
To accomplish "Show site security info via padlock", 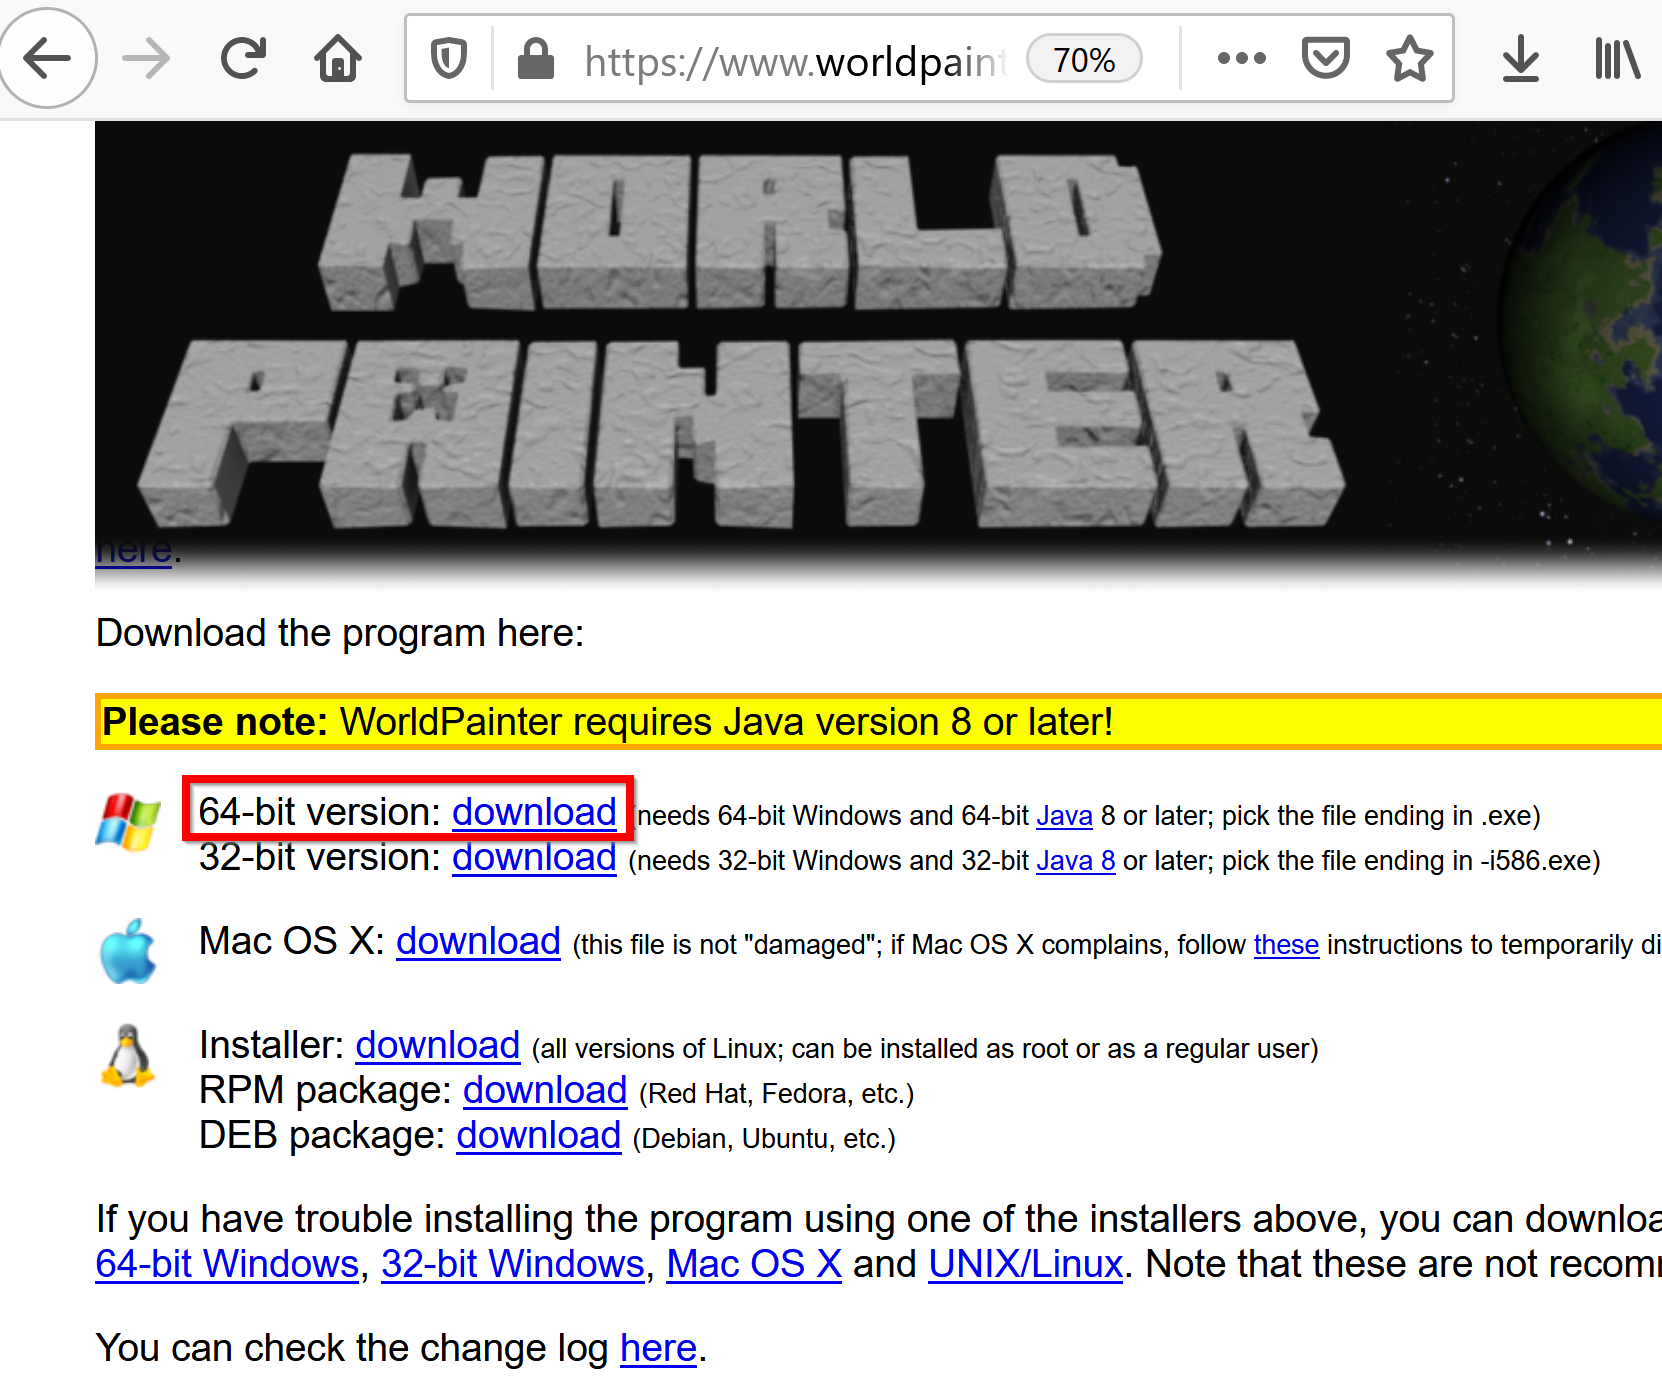I will [536, 59].
